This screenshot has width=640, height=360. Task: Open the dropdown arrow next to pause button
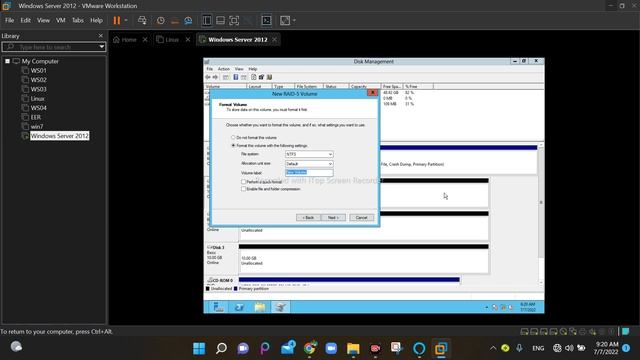126,20
